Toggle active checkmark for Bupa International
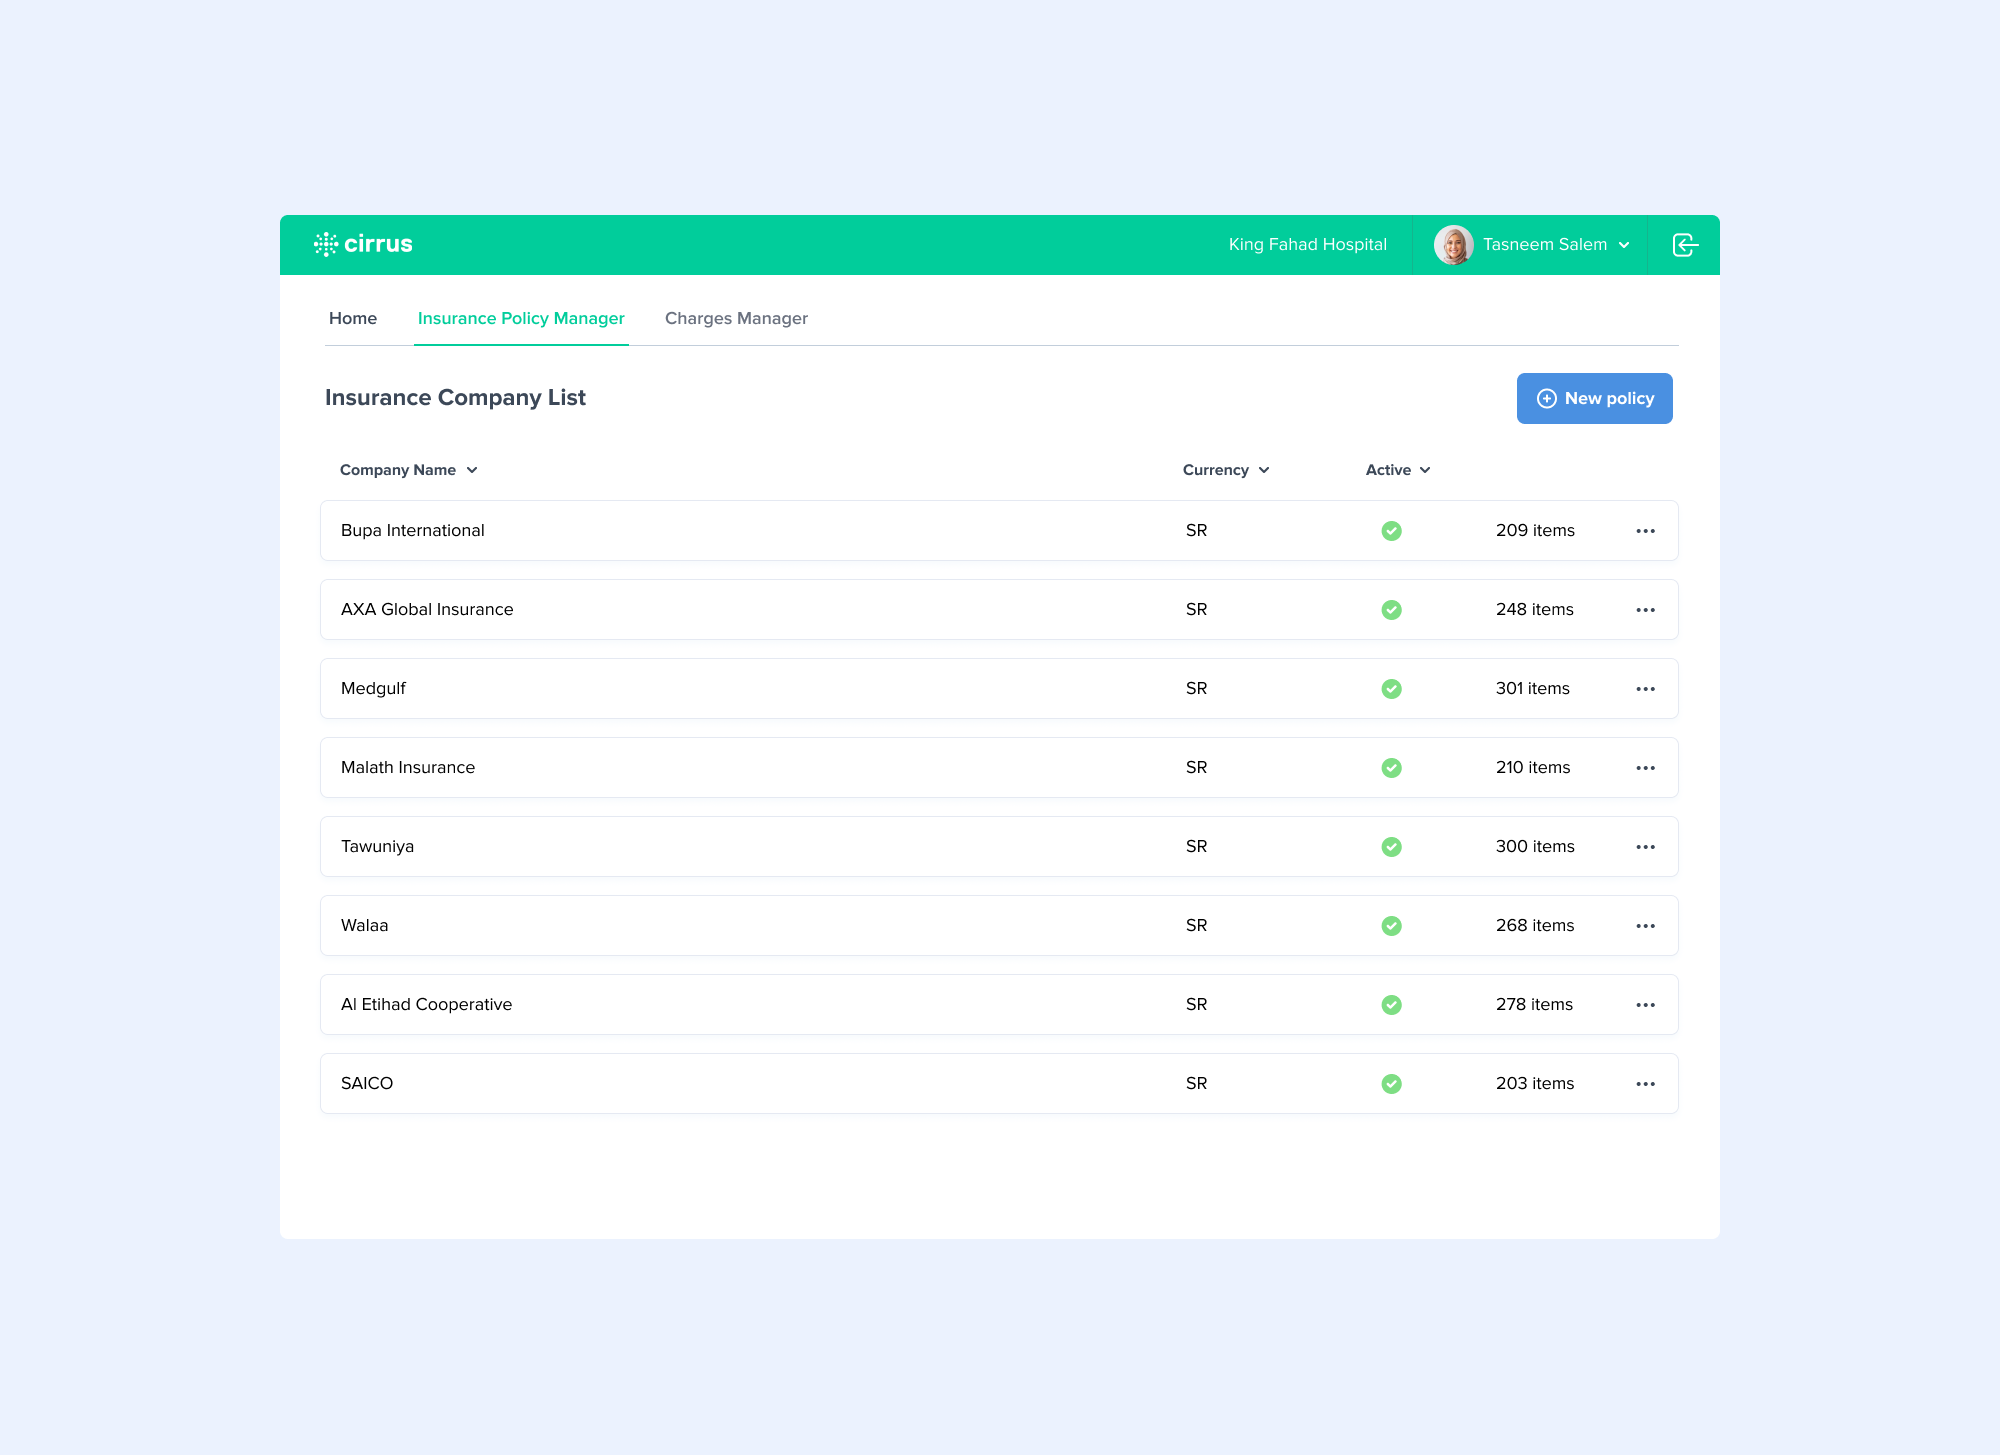2000x1455 pixels. pyautogui.click(x=1391, y=531)
